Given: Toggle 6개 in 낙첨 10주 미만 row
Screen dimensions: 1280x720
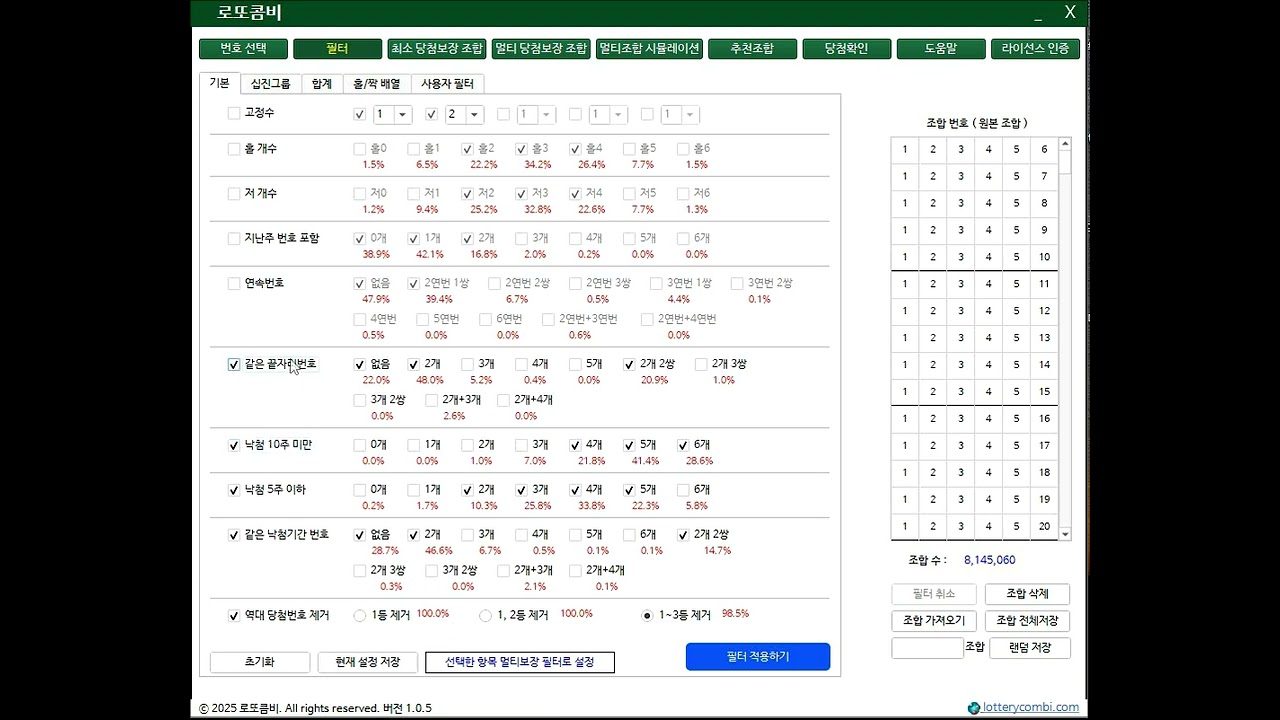Looking at the screenshot, I should [x=683, y=446].
